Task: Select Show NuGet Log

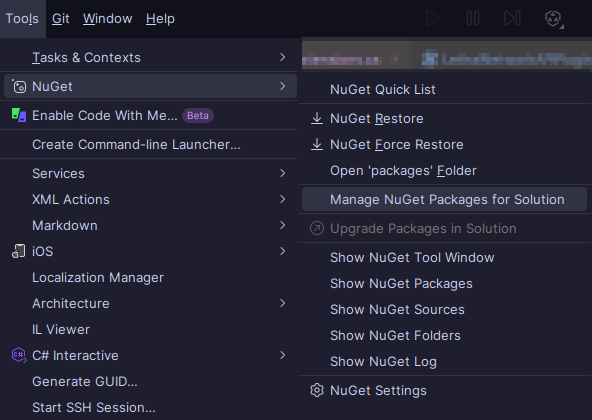Action: [x=444, y=361]
